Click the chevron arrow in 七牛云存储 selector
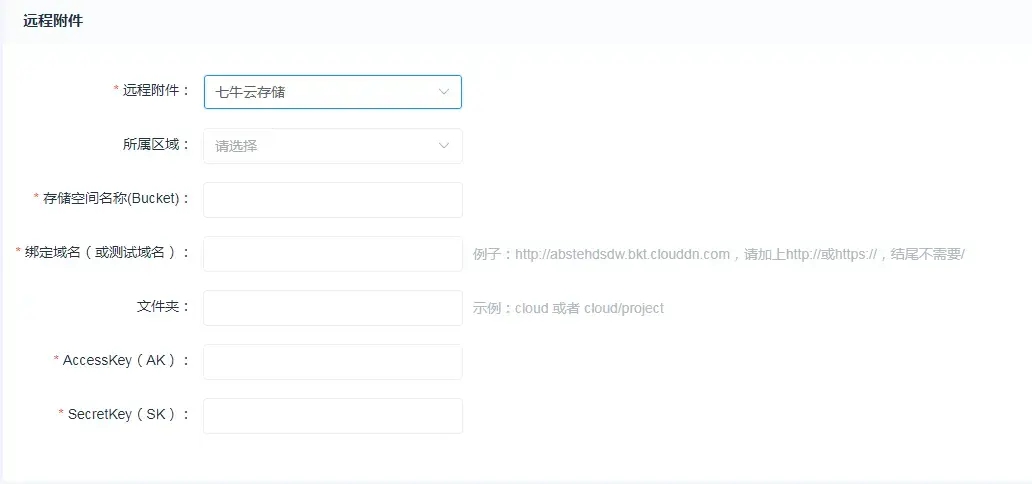 pos(444,92)
